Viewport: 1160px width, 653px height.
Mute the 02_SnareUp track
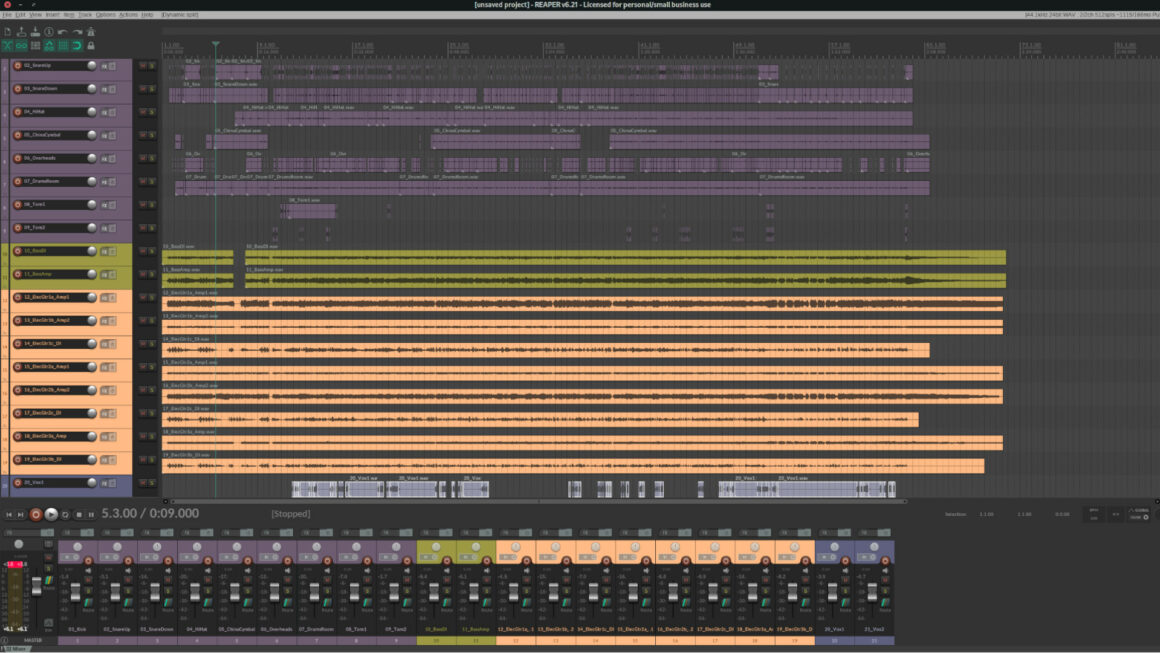[x=142, y=66]
